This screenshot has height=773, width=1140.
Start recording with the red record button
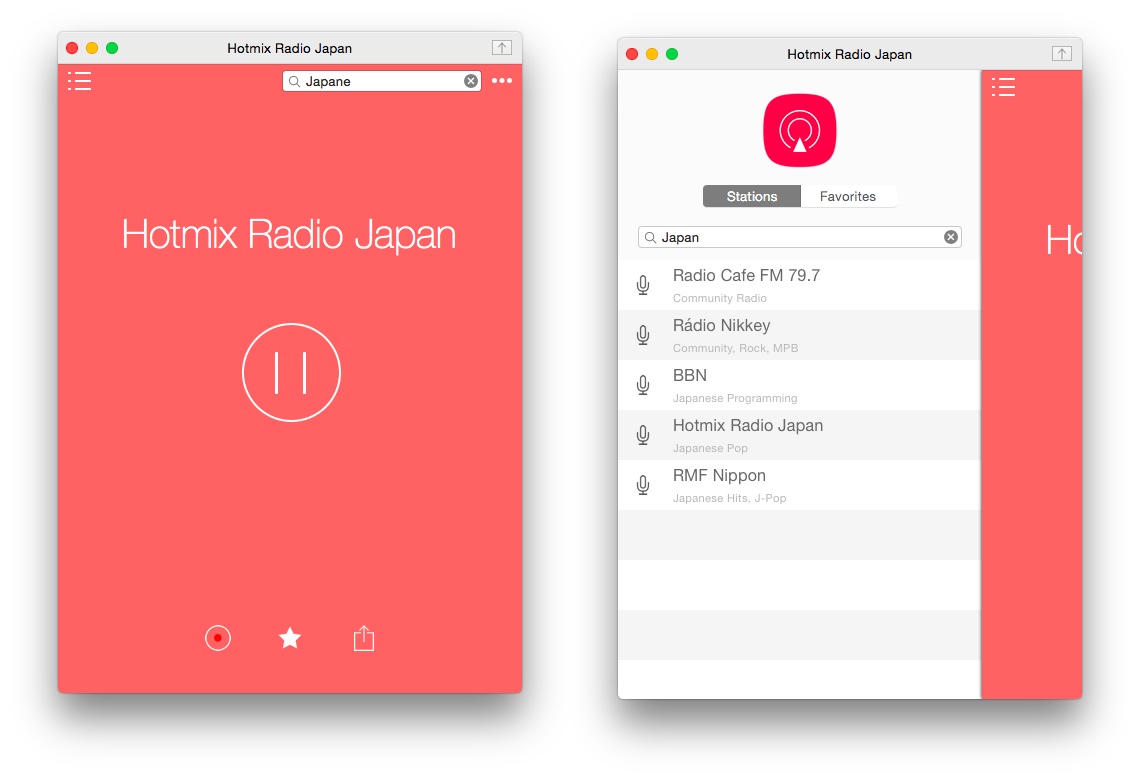(217, 638)
